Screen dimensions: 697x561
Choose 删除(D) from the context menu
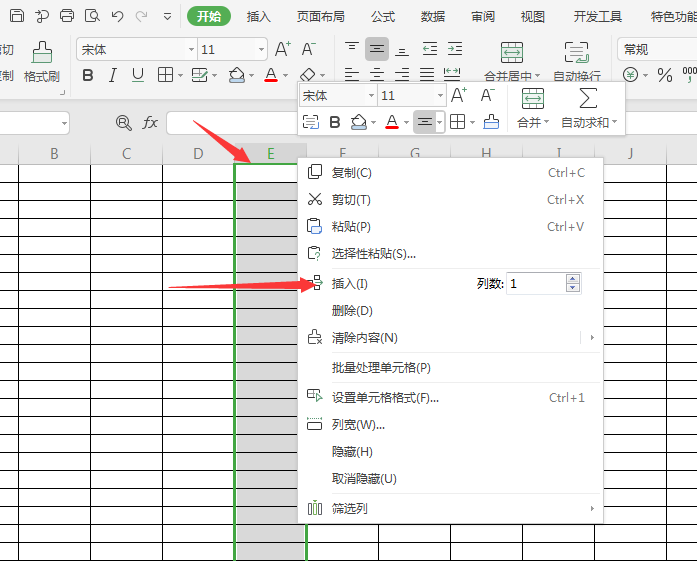(352, 311)
